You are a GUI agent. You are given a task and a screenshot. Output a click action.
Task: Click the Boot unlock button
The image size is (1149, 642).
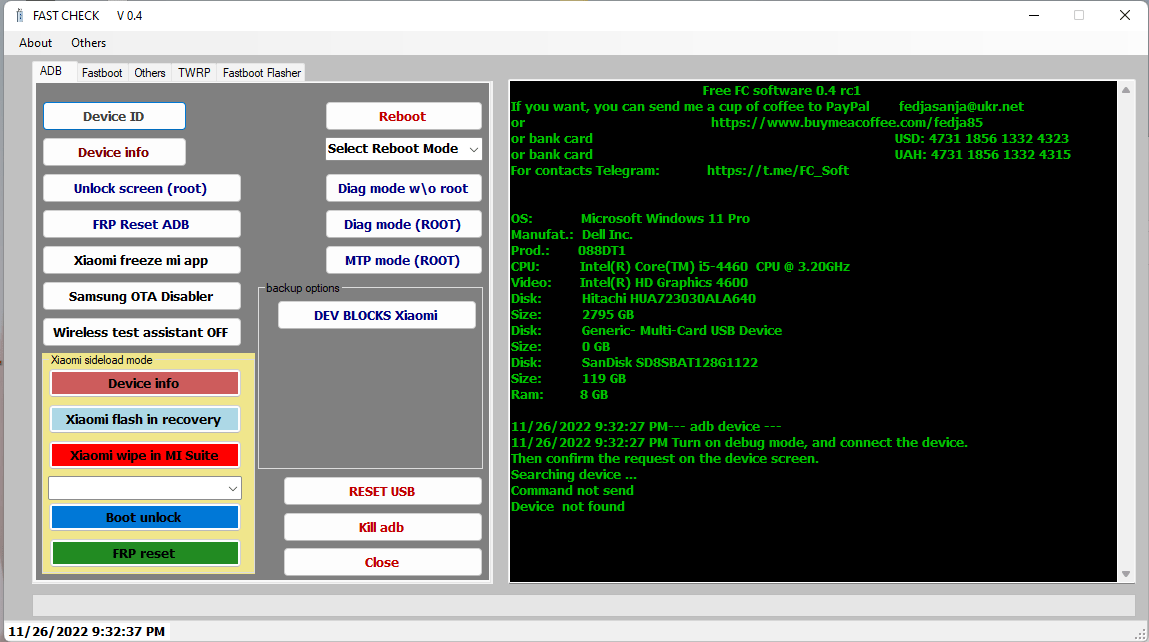[144, 517]
